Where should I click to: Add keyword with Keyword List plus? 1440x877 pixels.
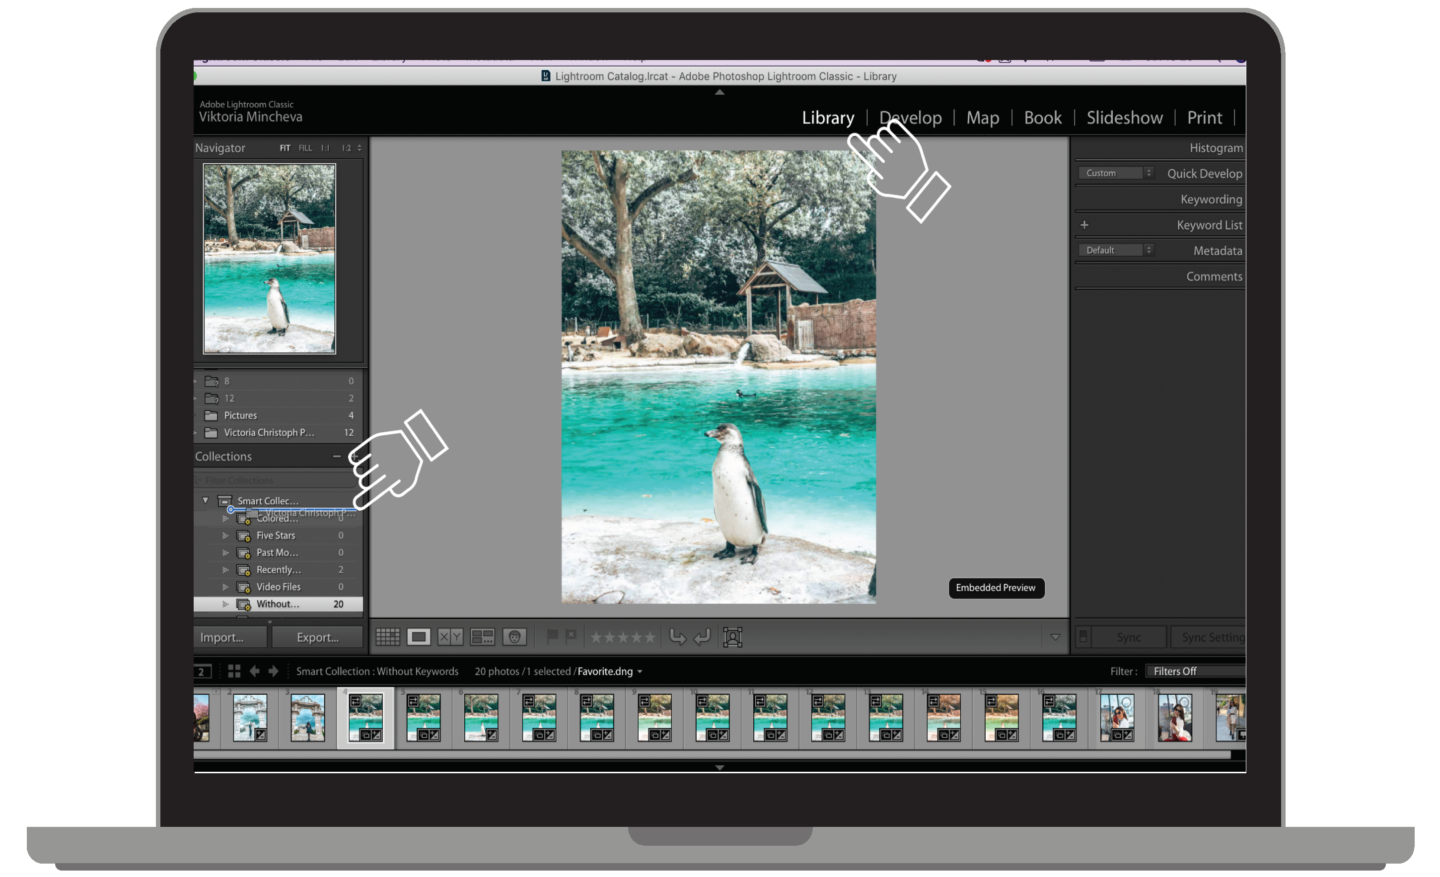(x=1084, y=225)
